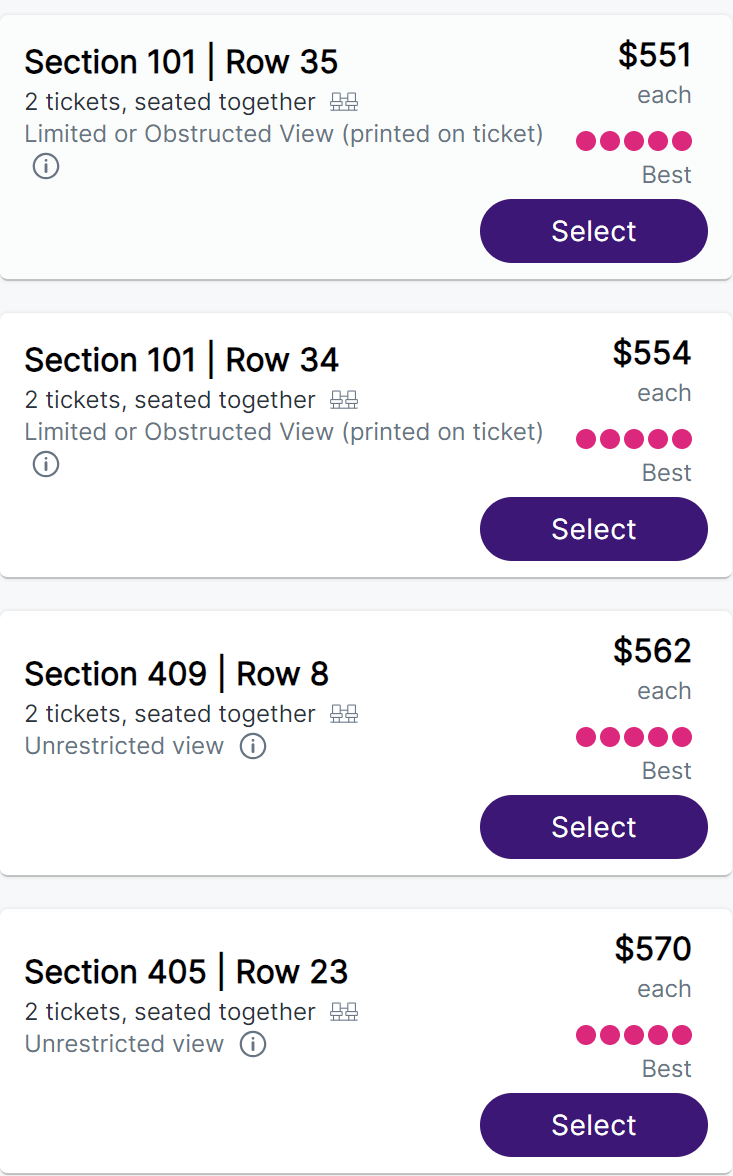Select the $562 Section 409 Row 8 tickets

tap(593, 827)
